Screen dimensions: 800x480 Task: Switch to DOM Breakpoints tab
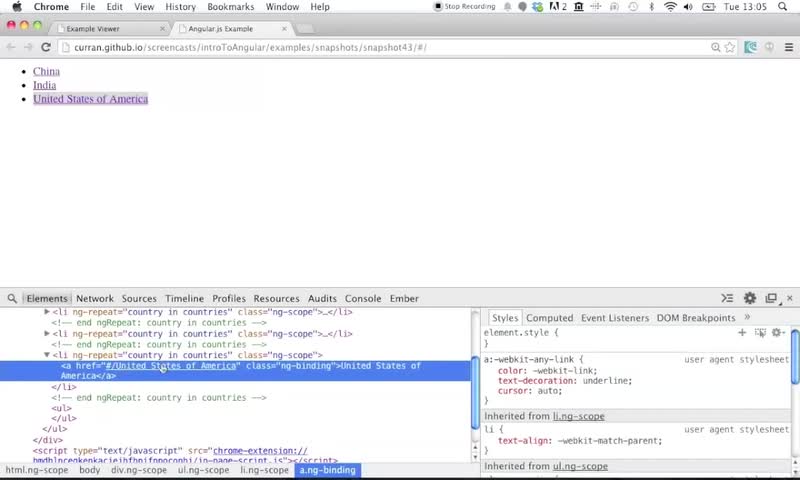pos(696,318)
